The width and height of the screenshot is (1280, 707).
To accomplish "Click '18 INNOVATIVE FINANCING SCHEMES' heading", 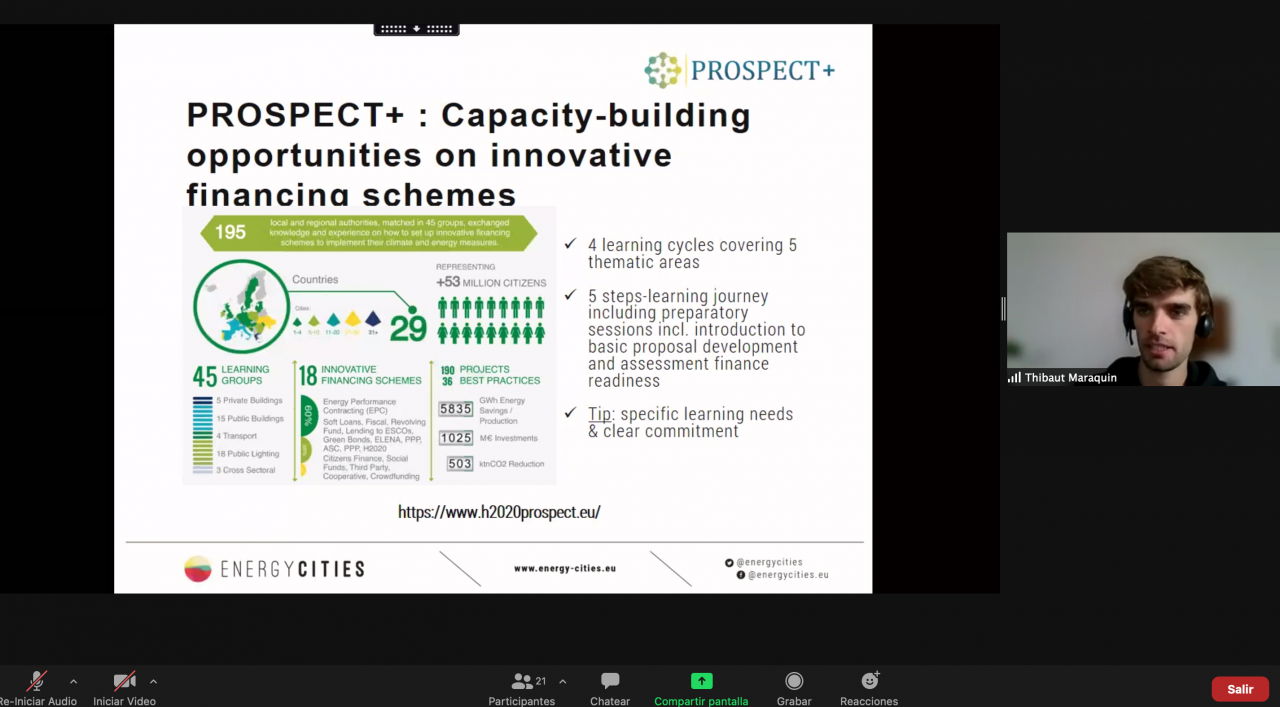I will click(x=360, y=375).
